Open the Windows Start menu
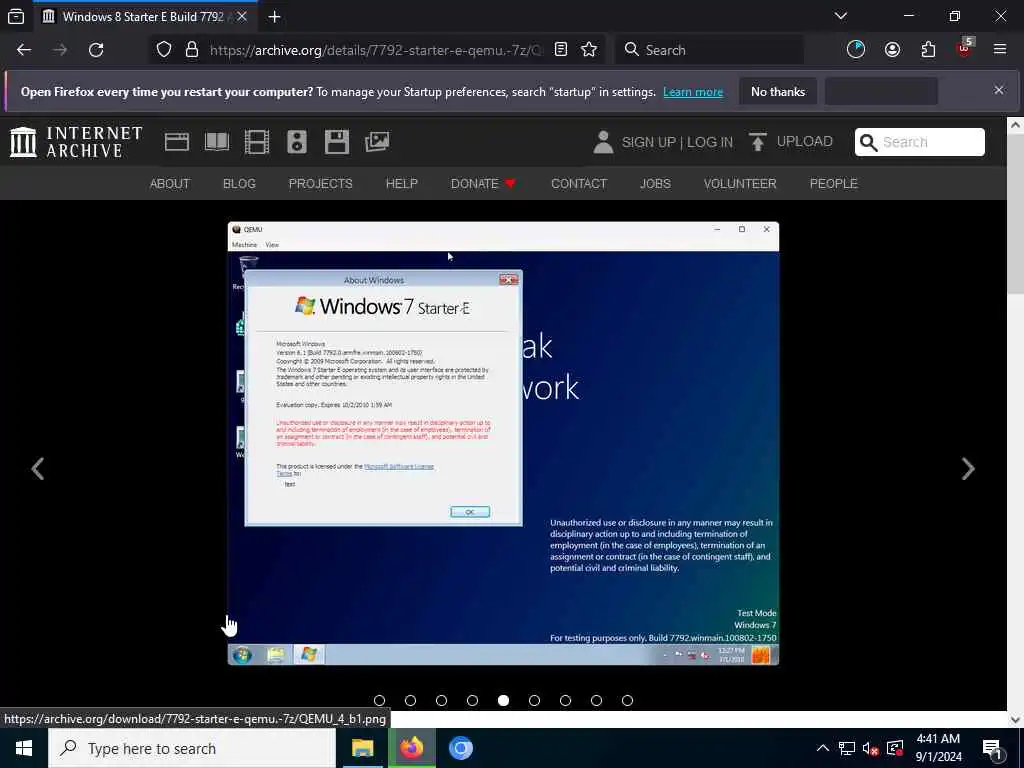 point(24,748)
